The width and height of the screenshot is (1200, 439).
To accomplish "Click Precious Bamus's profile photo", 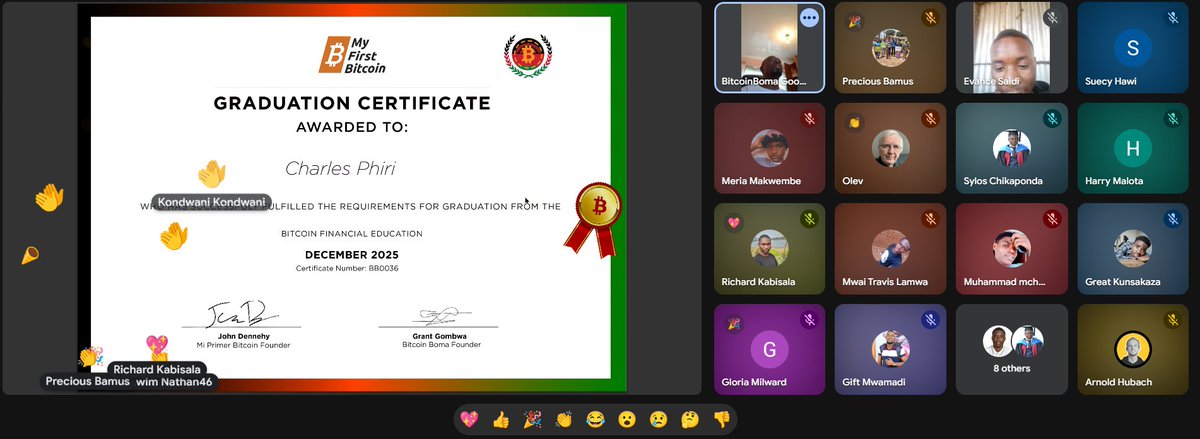I will coord(890,47).
